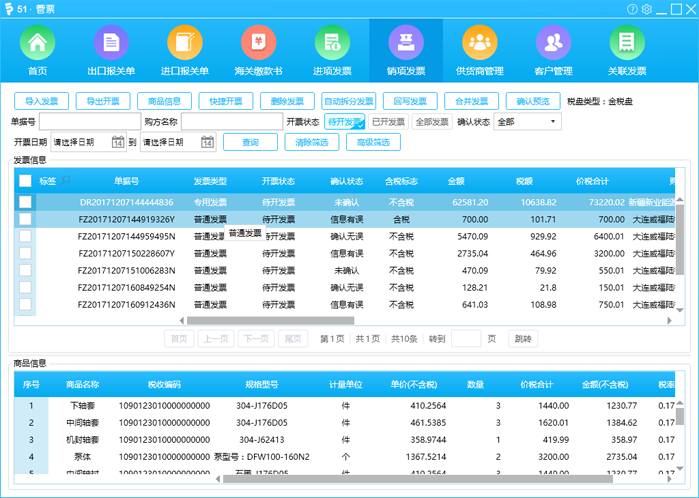The image size is (699, 498).
Task: Click the 导入发票 button
Action: (42, 101)
